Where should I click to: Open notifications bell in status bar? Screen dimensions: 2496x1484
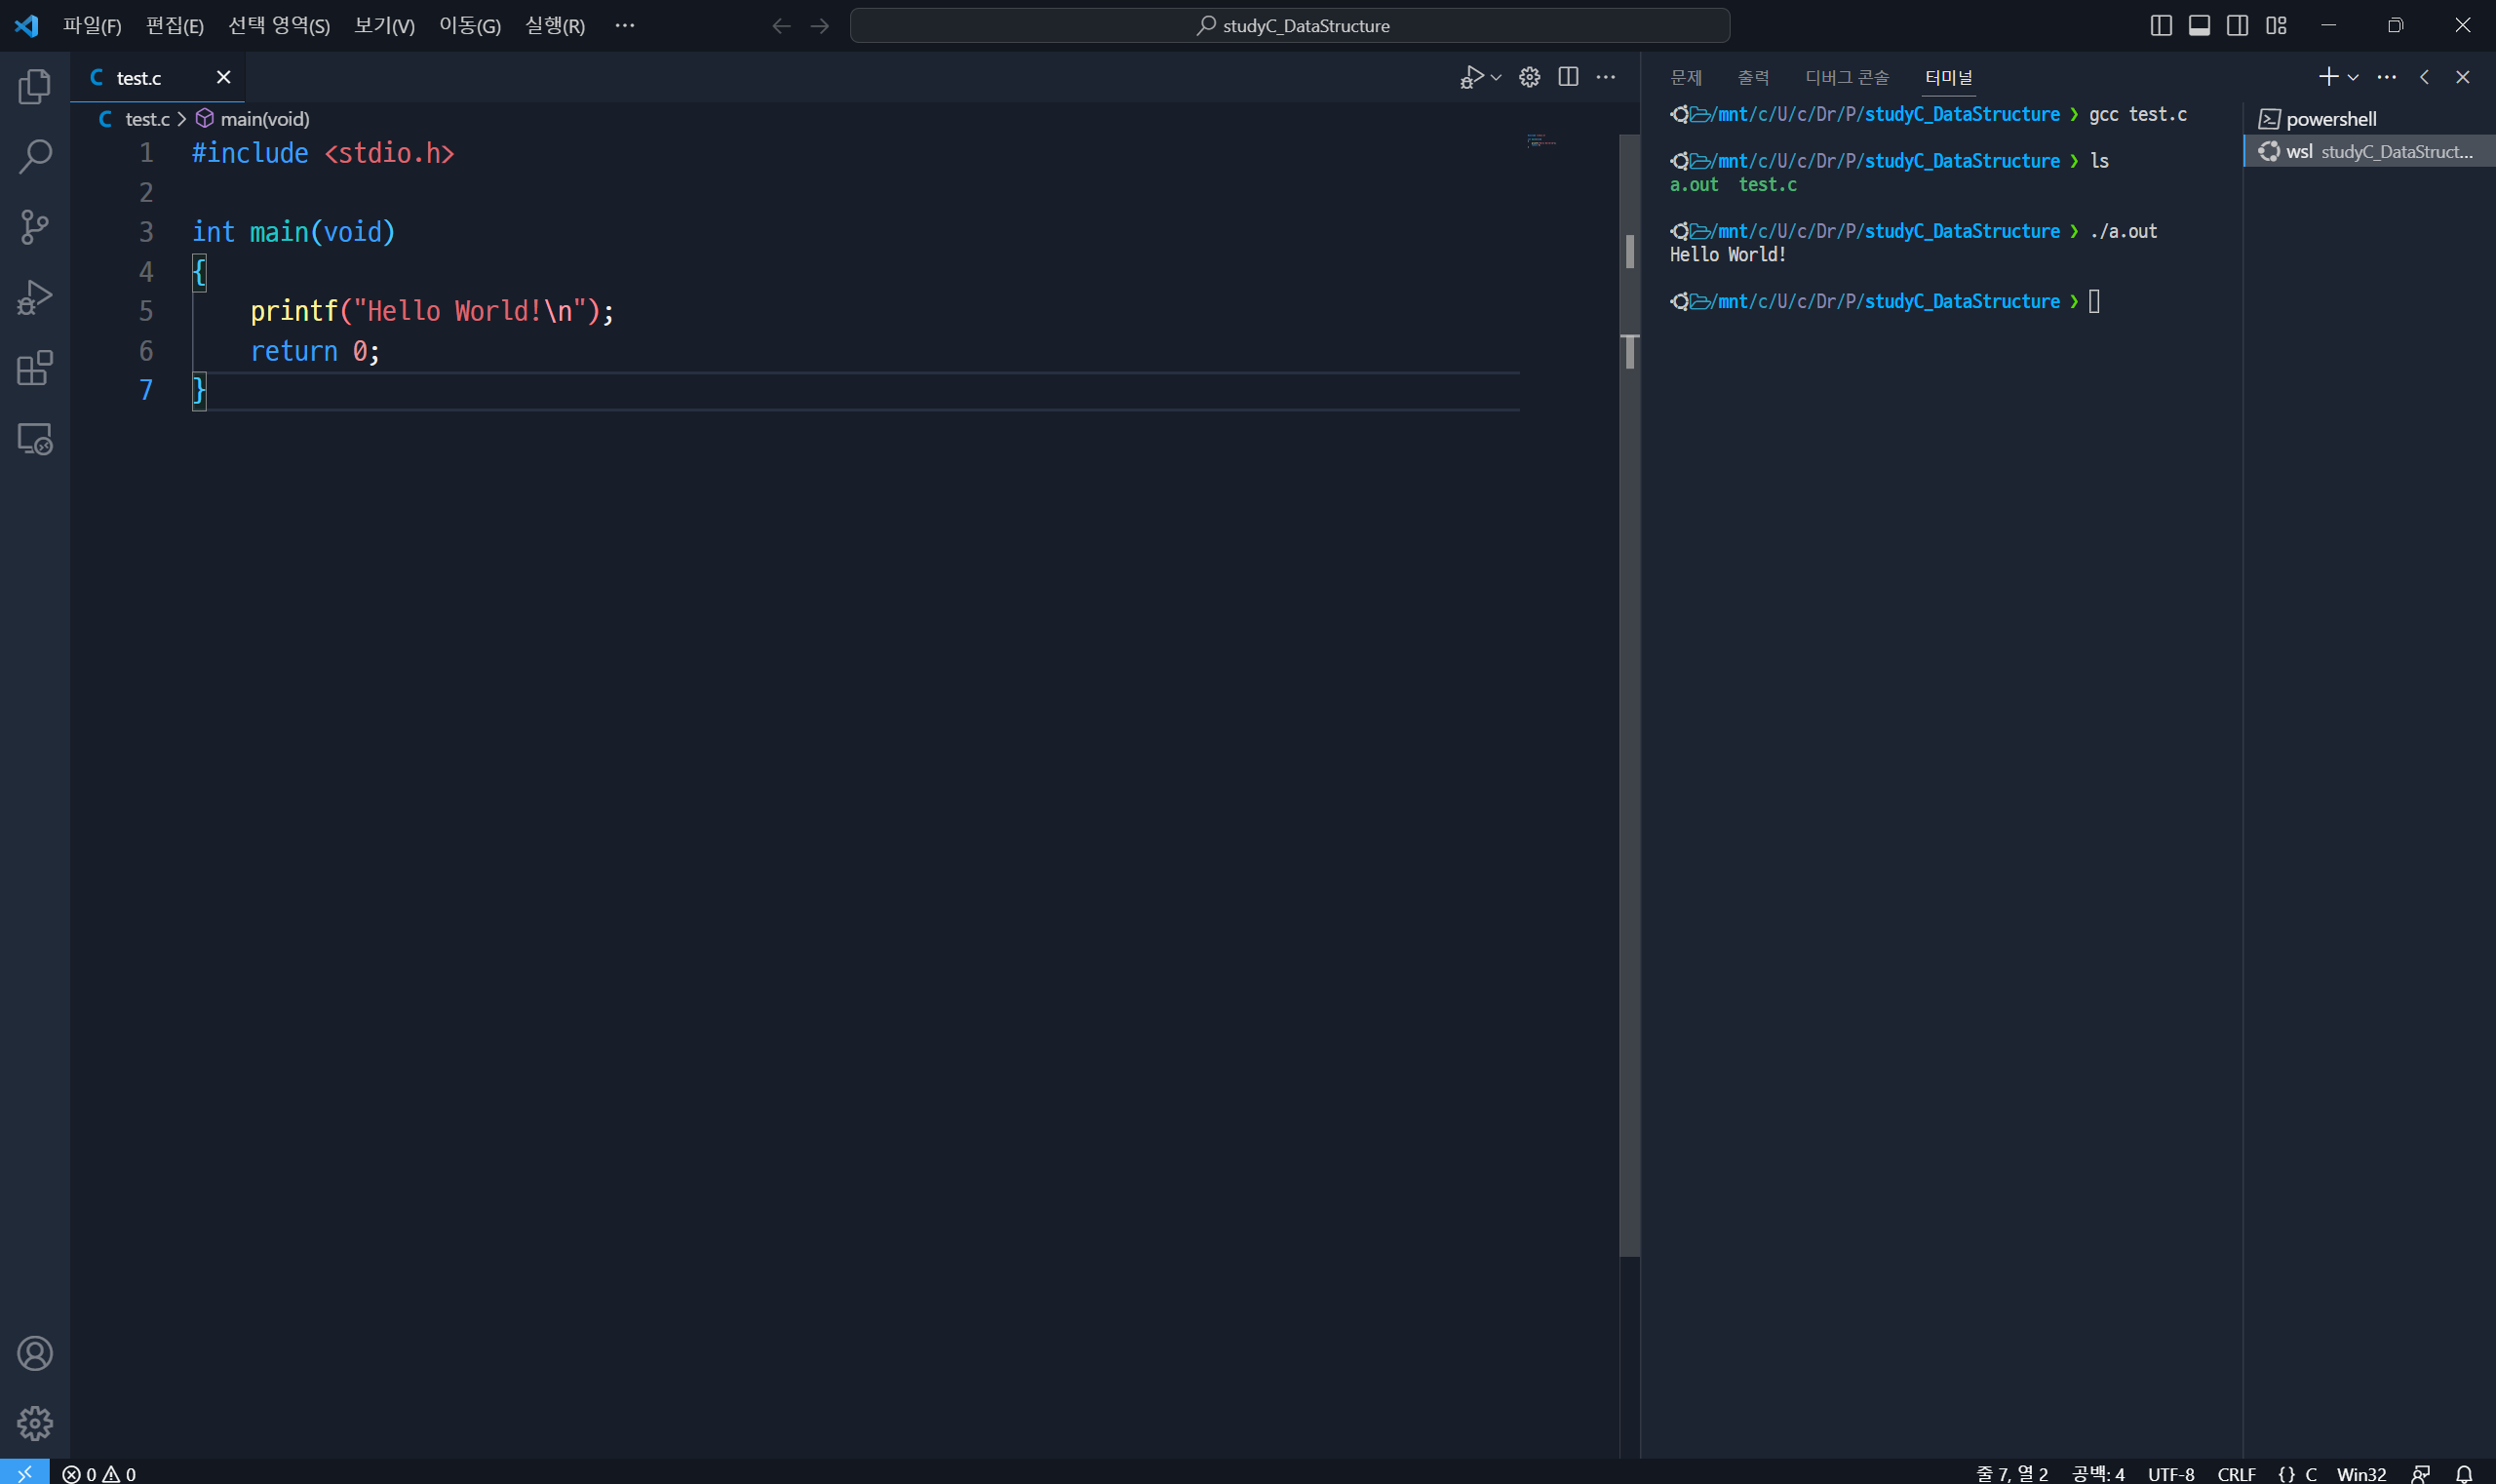pos(2464,1473)
